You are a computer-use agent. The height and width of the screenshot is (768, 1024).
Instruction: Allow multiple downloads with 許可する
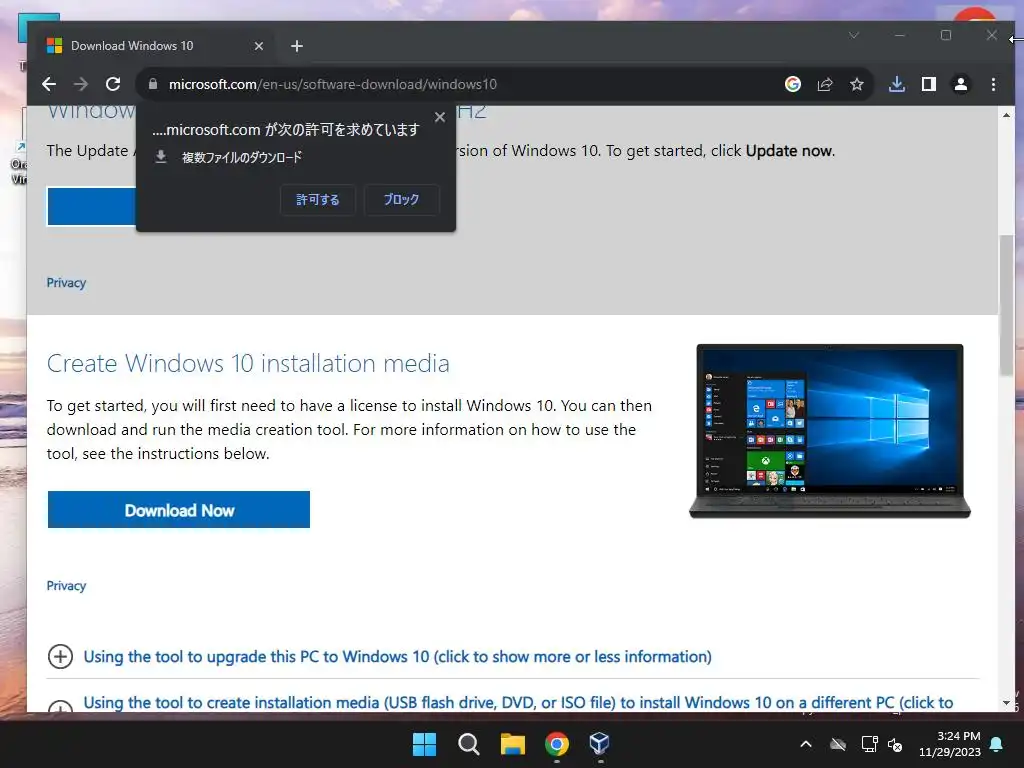[x=317, y=199]
